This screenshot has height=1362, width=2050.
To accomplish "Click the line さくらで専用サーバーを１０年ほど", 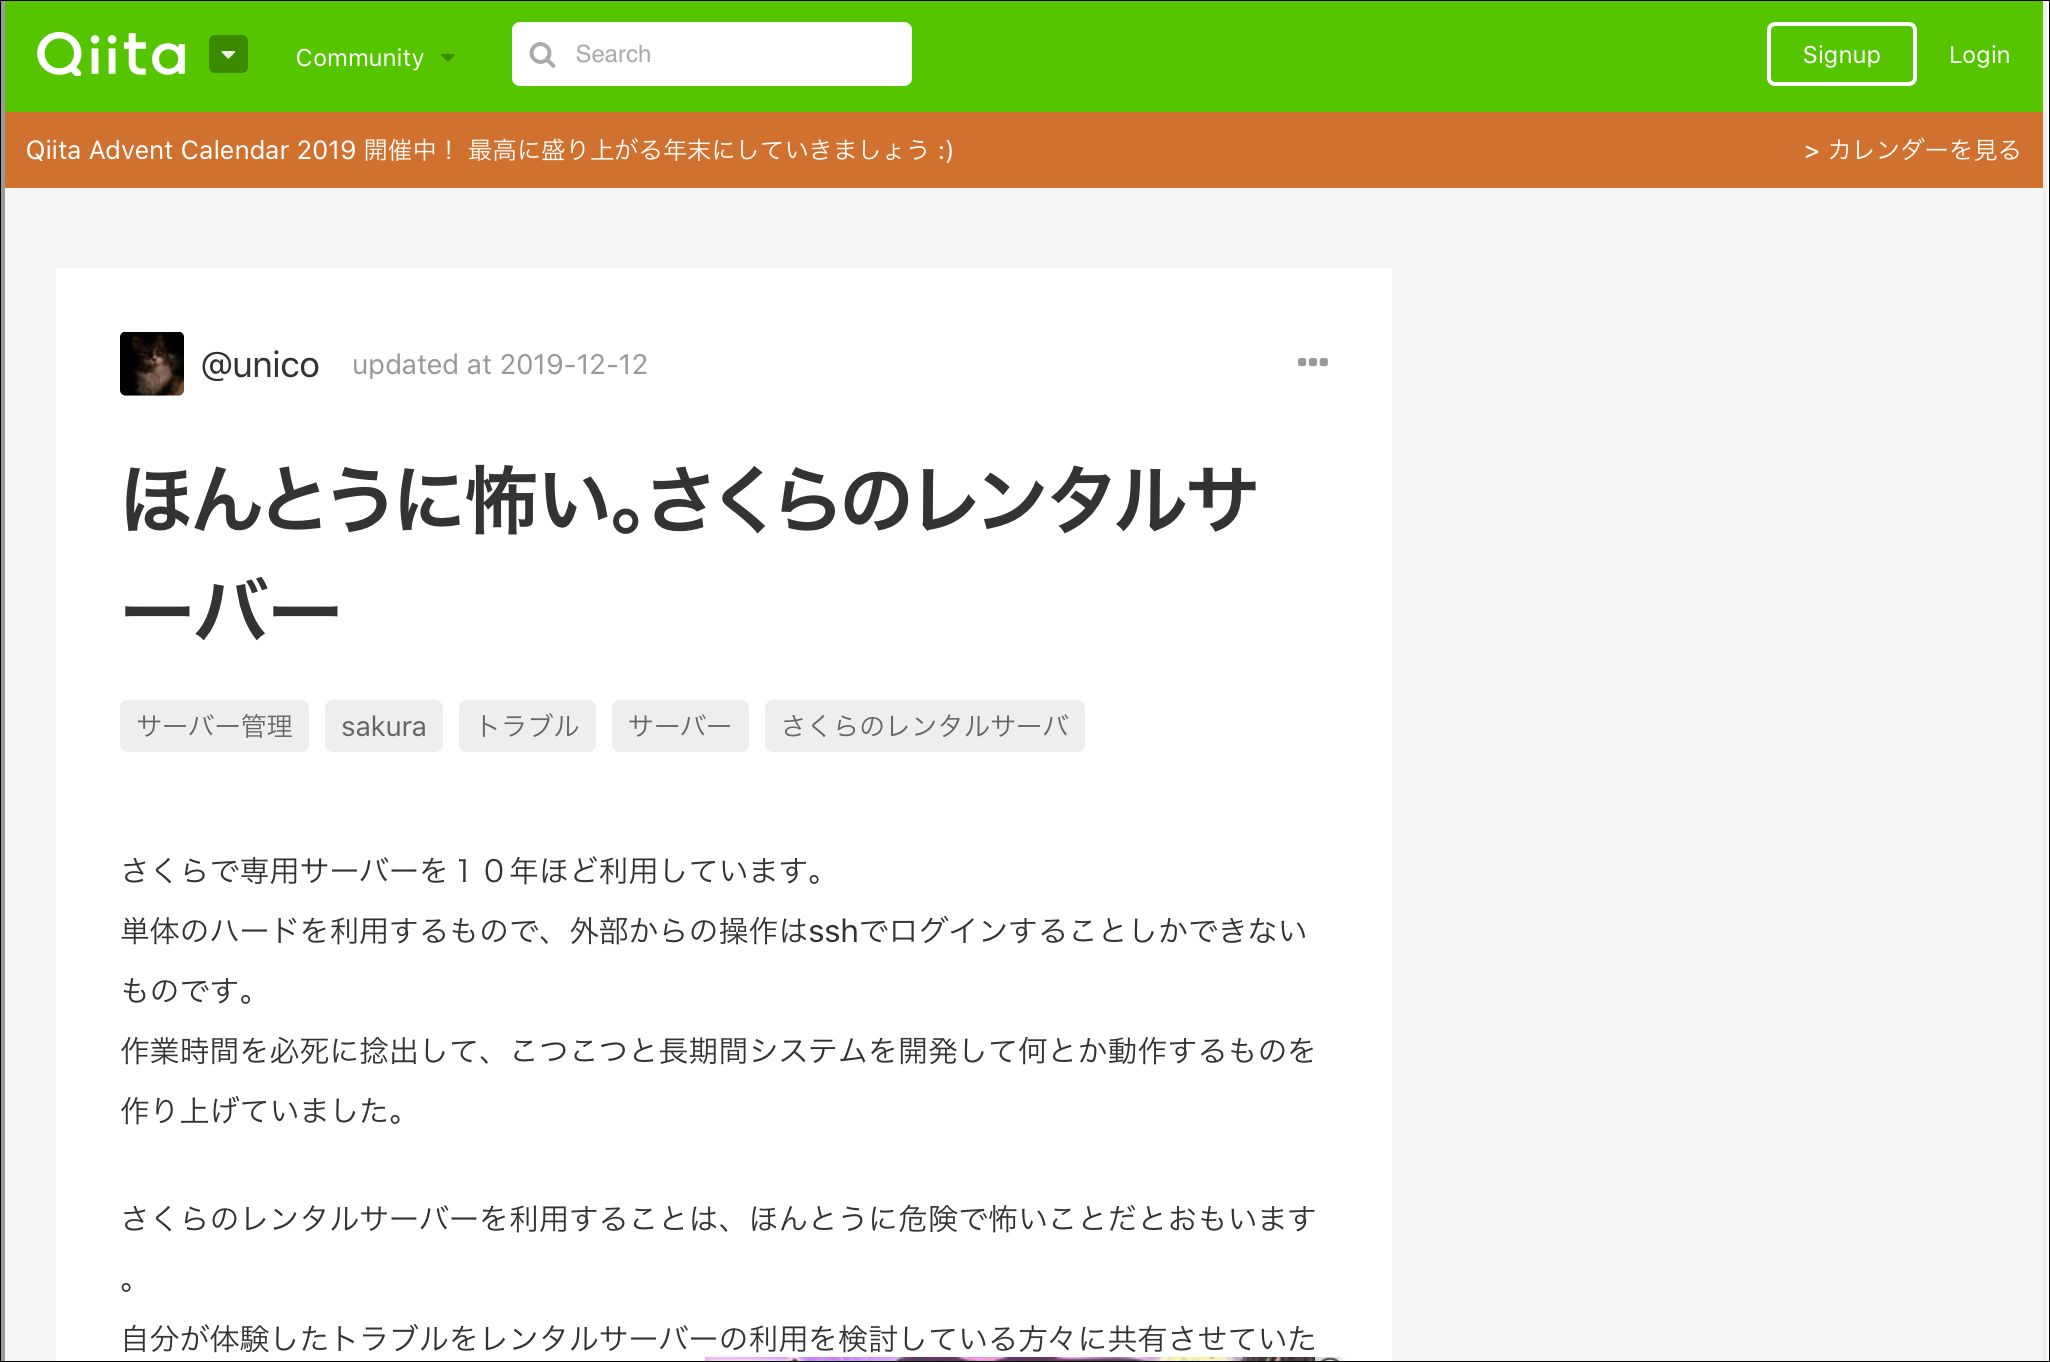I will tap(475, 871).
